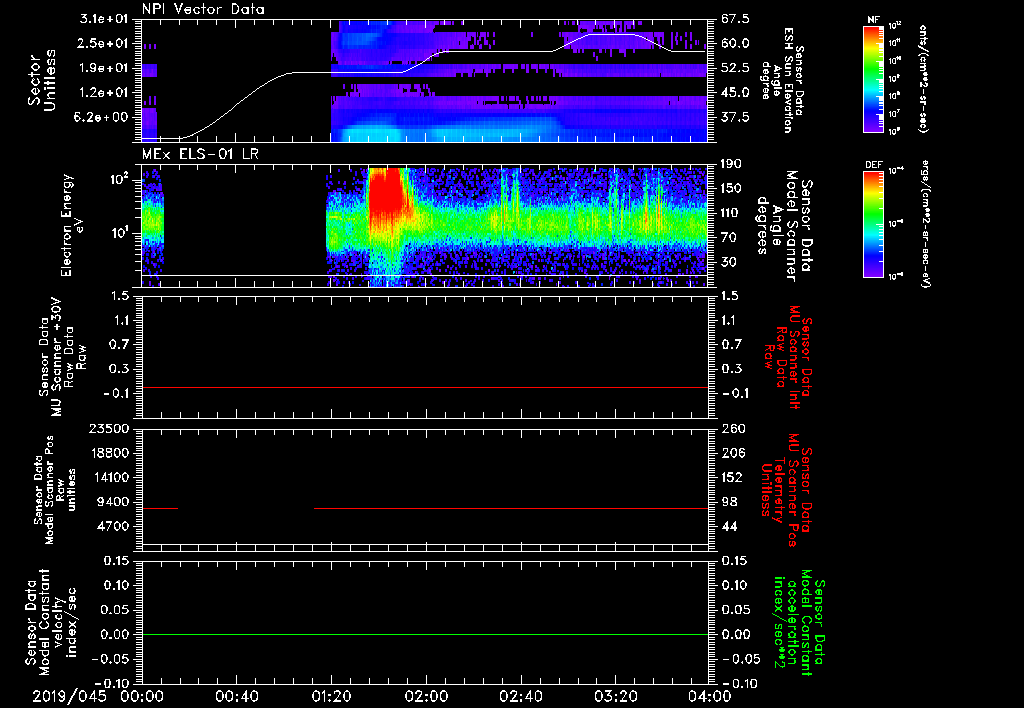Click the 190 scanner angle tick label
This screenshot has width=1024, height=708.
[x=731, y=164]
